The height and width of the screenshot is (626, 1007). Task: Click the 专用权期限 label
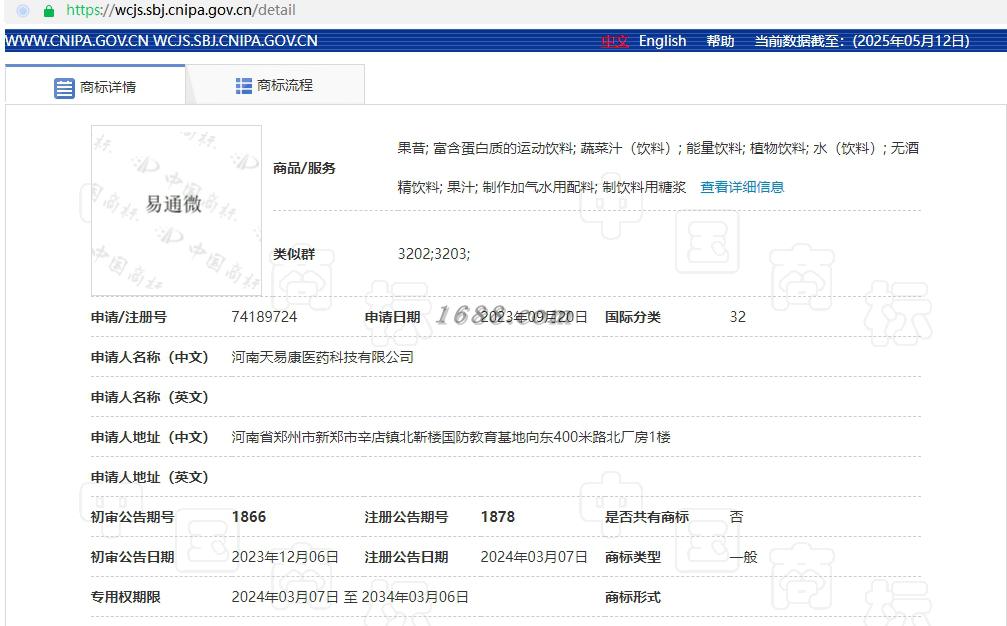click(125, 596)
